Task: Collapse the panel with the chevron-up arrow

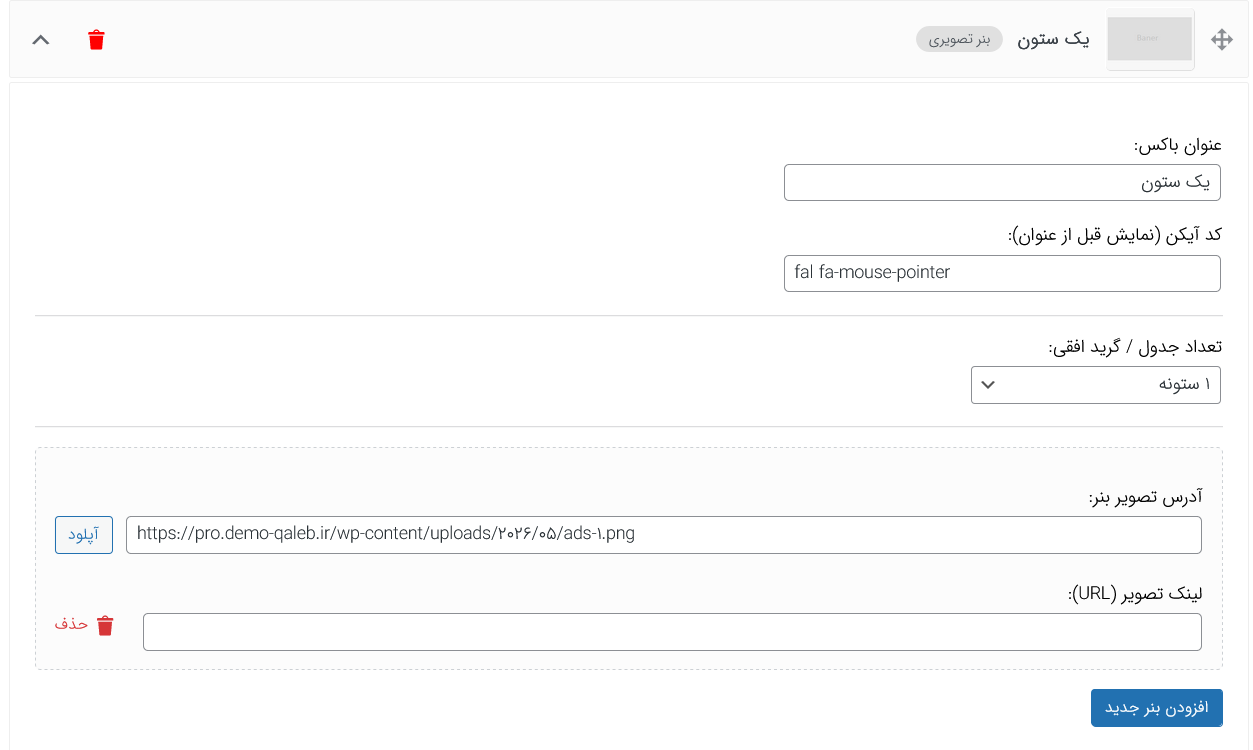Action: click(40, 40)
